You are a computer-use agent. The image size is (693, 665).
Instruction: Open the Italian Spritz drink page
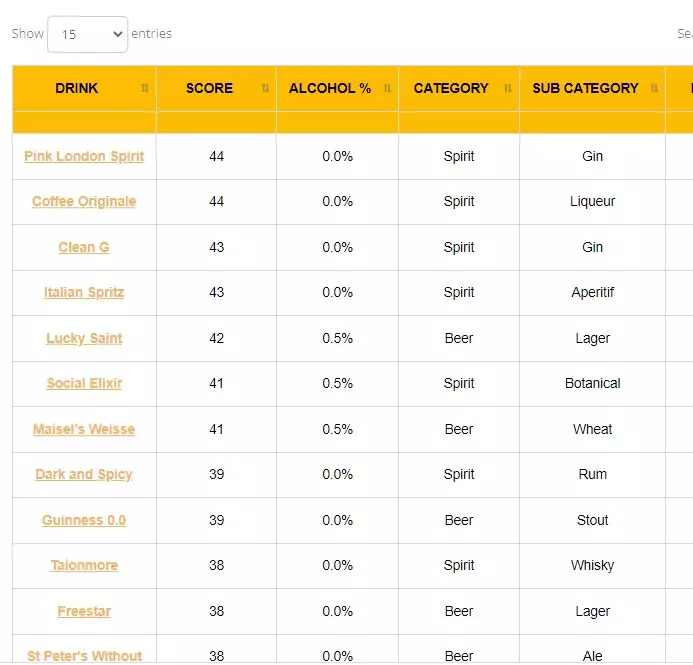pyautogui.click(x=84, y=293)
